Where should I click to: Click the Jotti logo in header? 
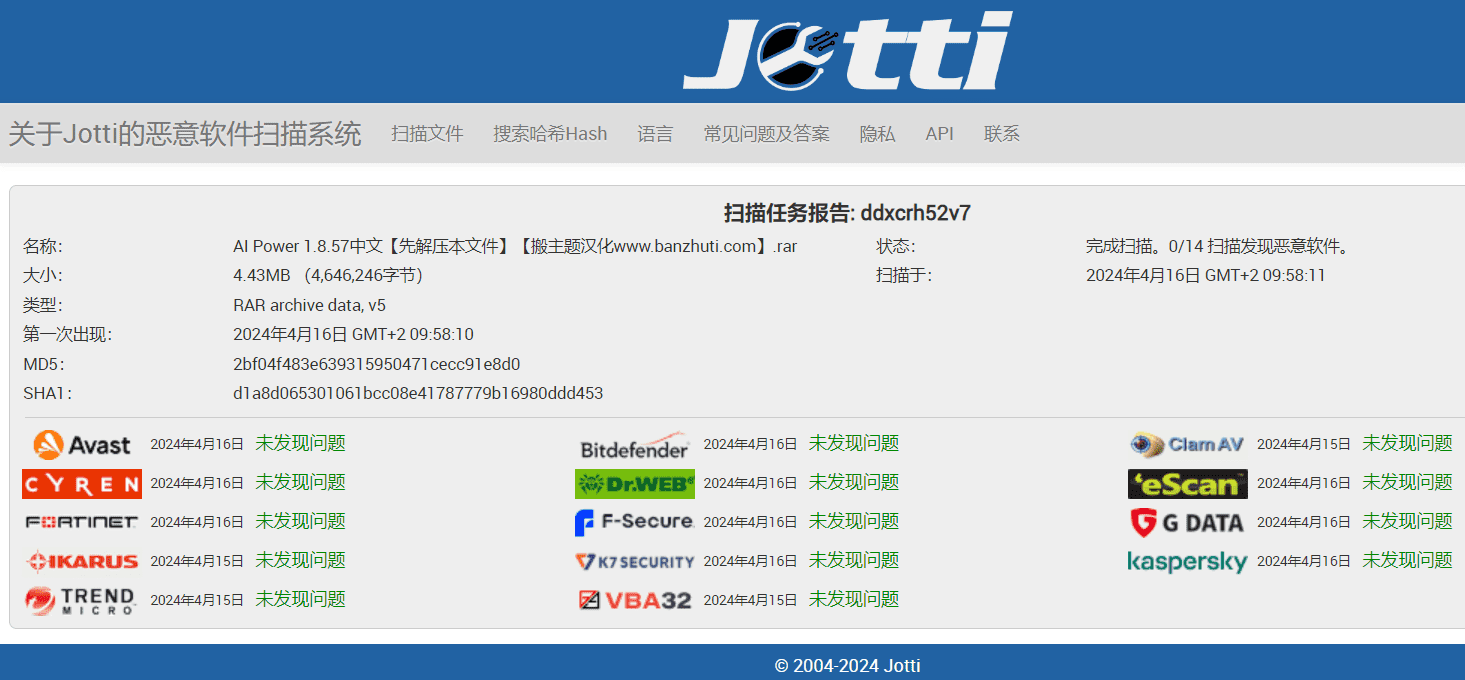pyautogui.click(x=848, y=50)
